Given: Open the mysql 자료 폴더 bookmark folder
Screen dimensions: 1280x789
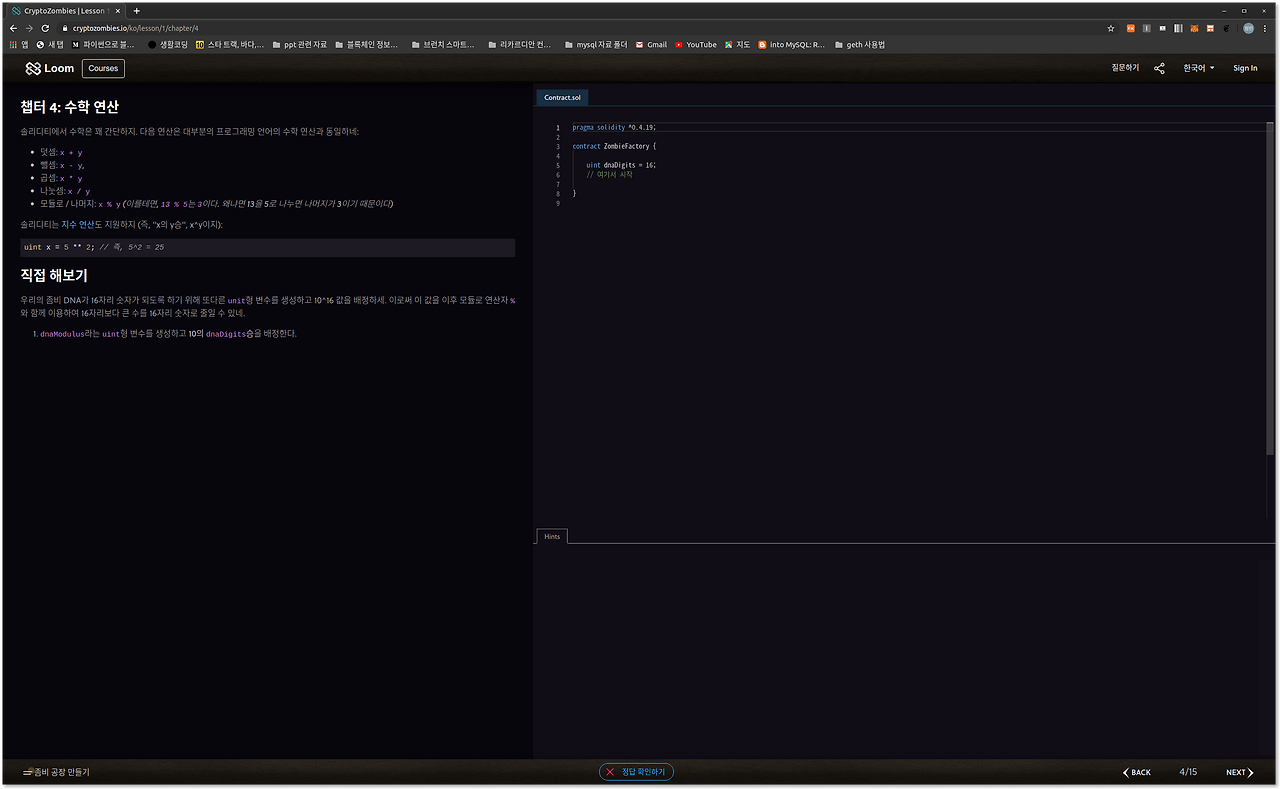Looking at the screenshot, I should [596, 45].
